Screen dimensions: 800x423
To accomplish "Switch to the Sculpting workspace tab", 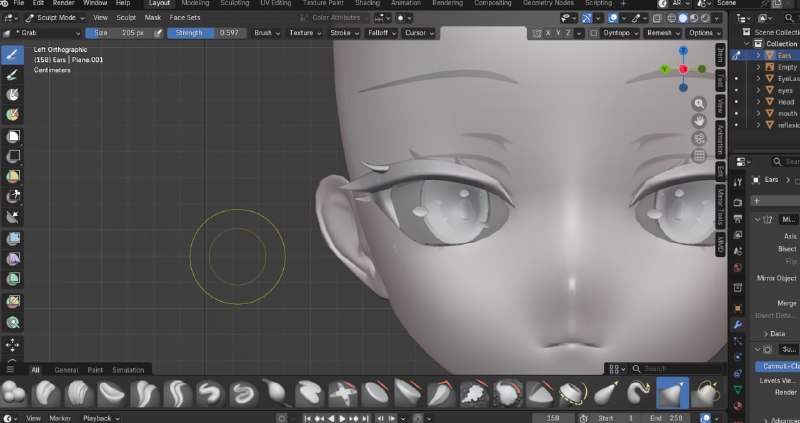I will click(235, 3).
